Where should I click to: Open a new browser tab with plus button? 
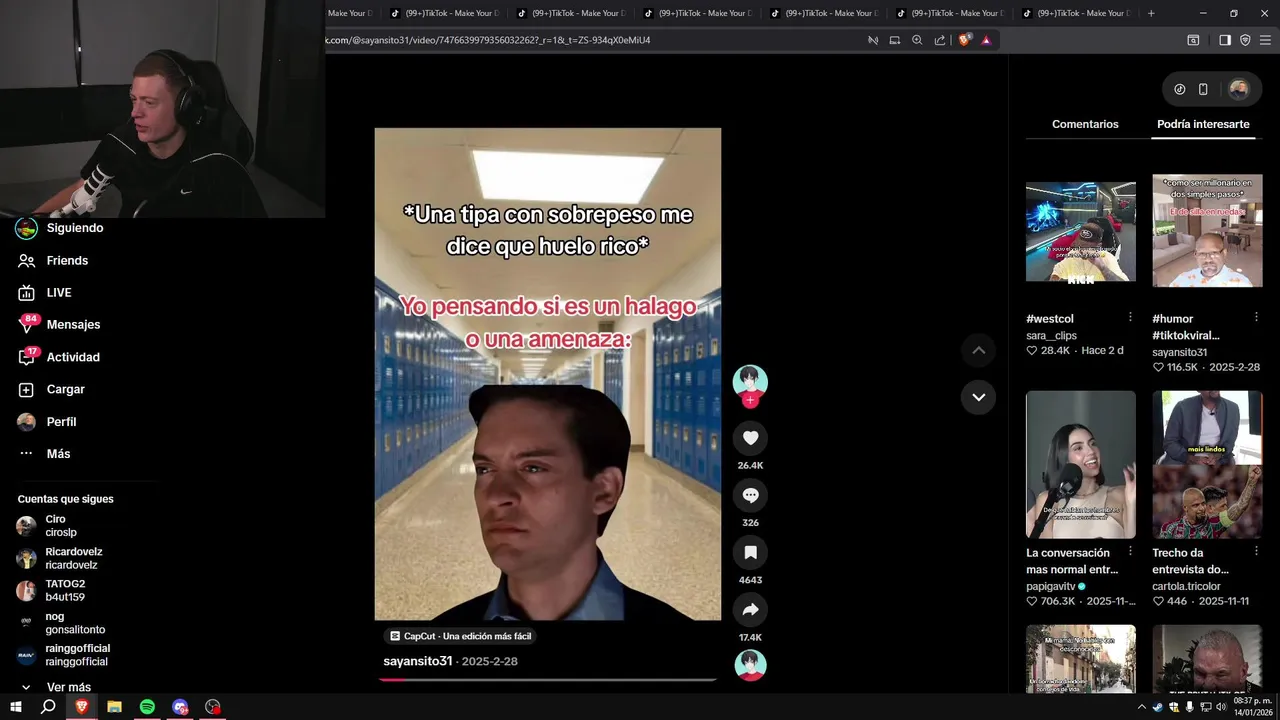point(1151,13)
